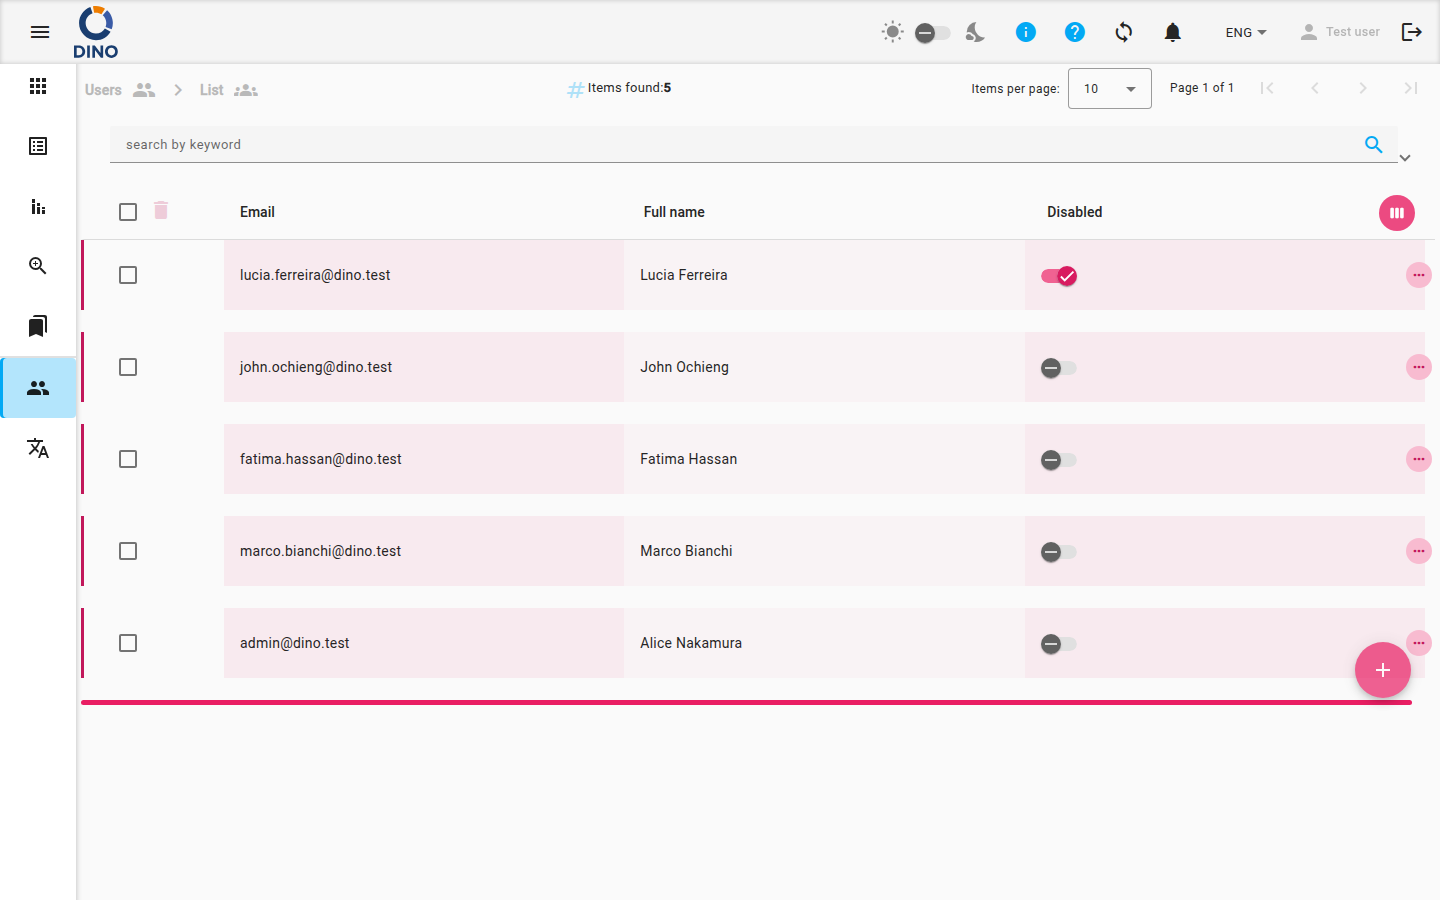Screen dimensions: 1440x900
Task: Expand advanced search chevron
Action: coord(1405,158)
